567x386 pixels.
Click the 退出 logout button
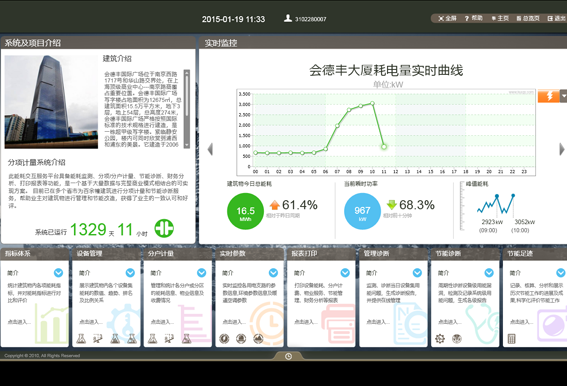coord(557,18)
